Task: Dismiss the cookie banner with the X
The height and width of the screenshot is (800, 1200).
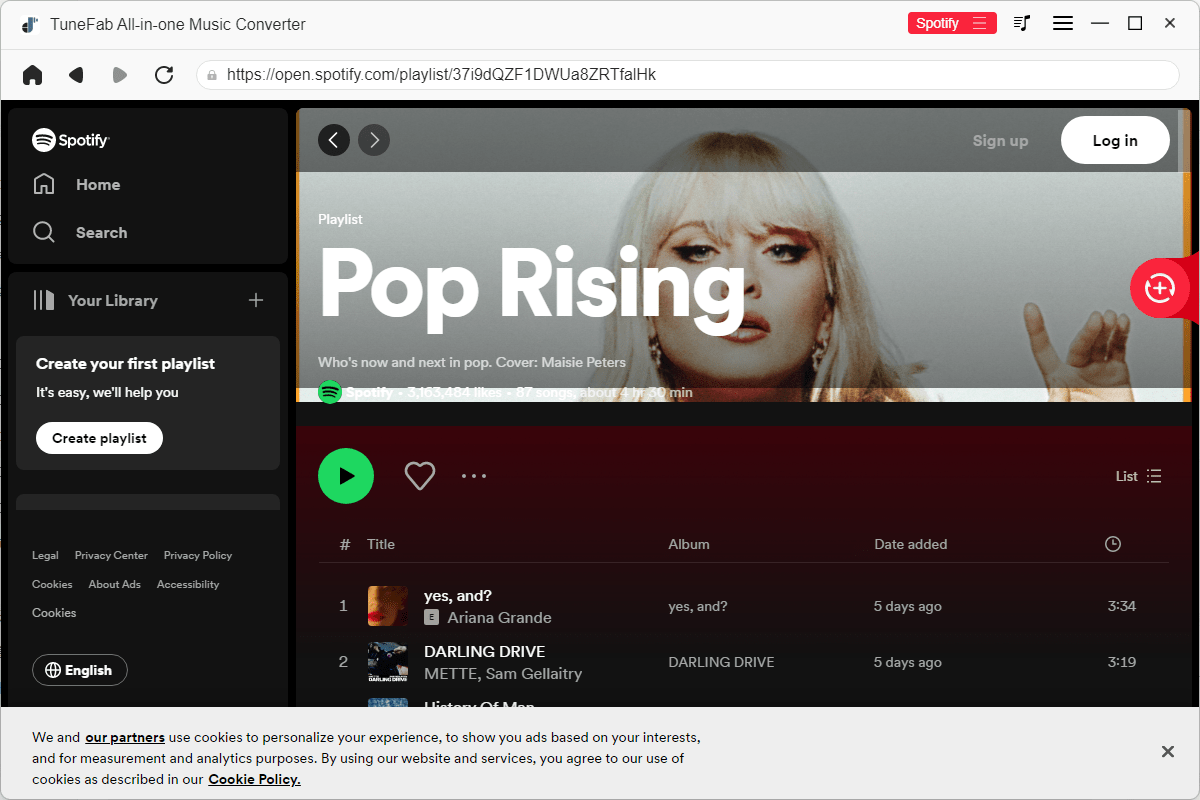Action: point(1167,751)
